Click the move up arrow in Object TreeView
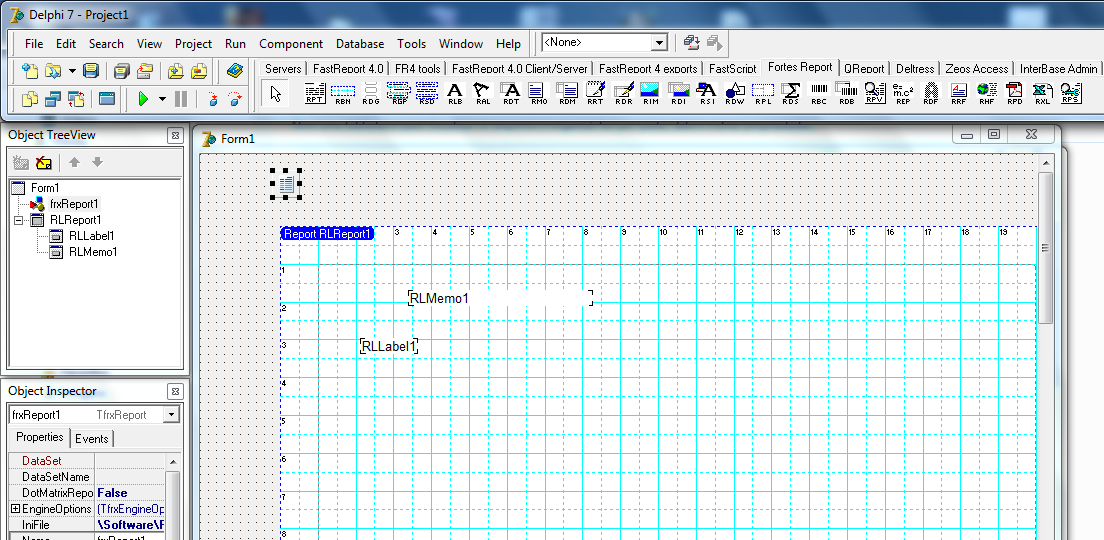 [75, 163]
